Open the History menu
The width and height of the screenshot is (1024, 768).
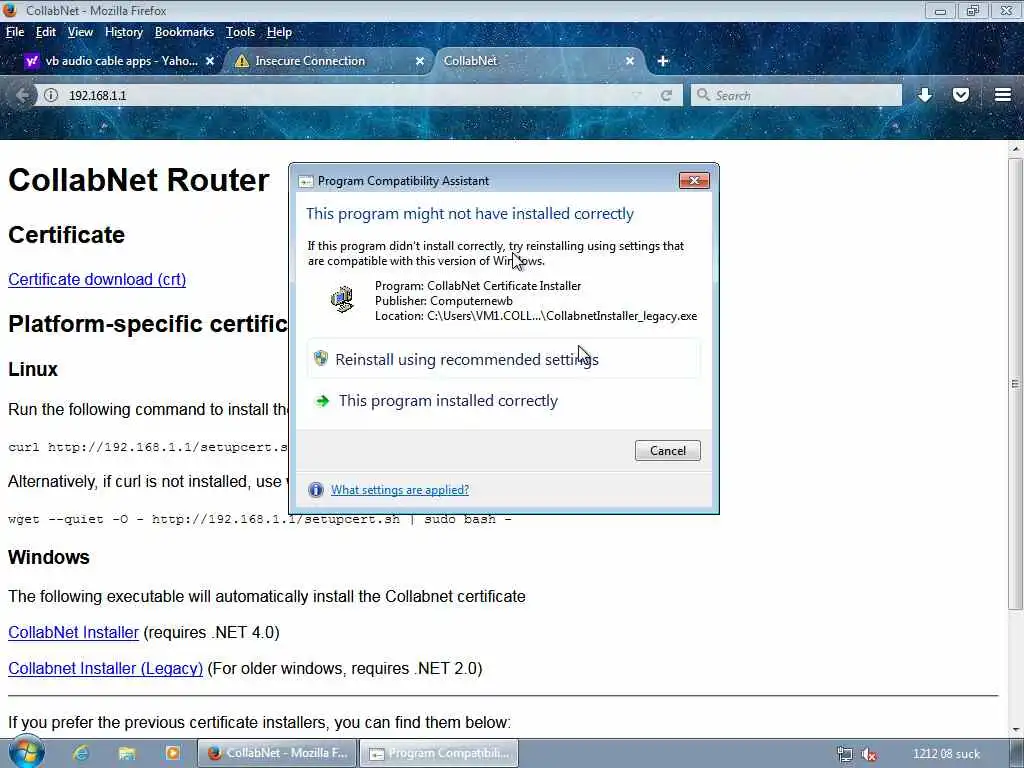point(123,32)
